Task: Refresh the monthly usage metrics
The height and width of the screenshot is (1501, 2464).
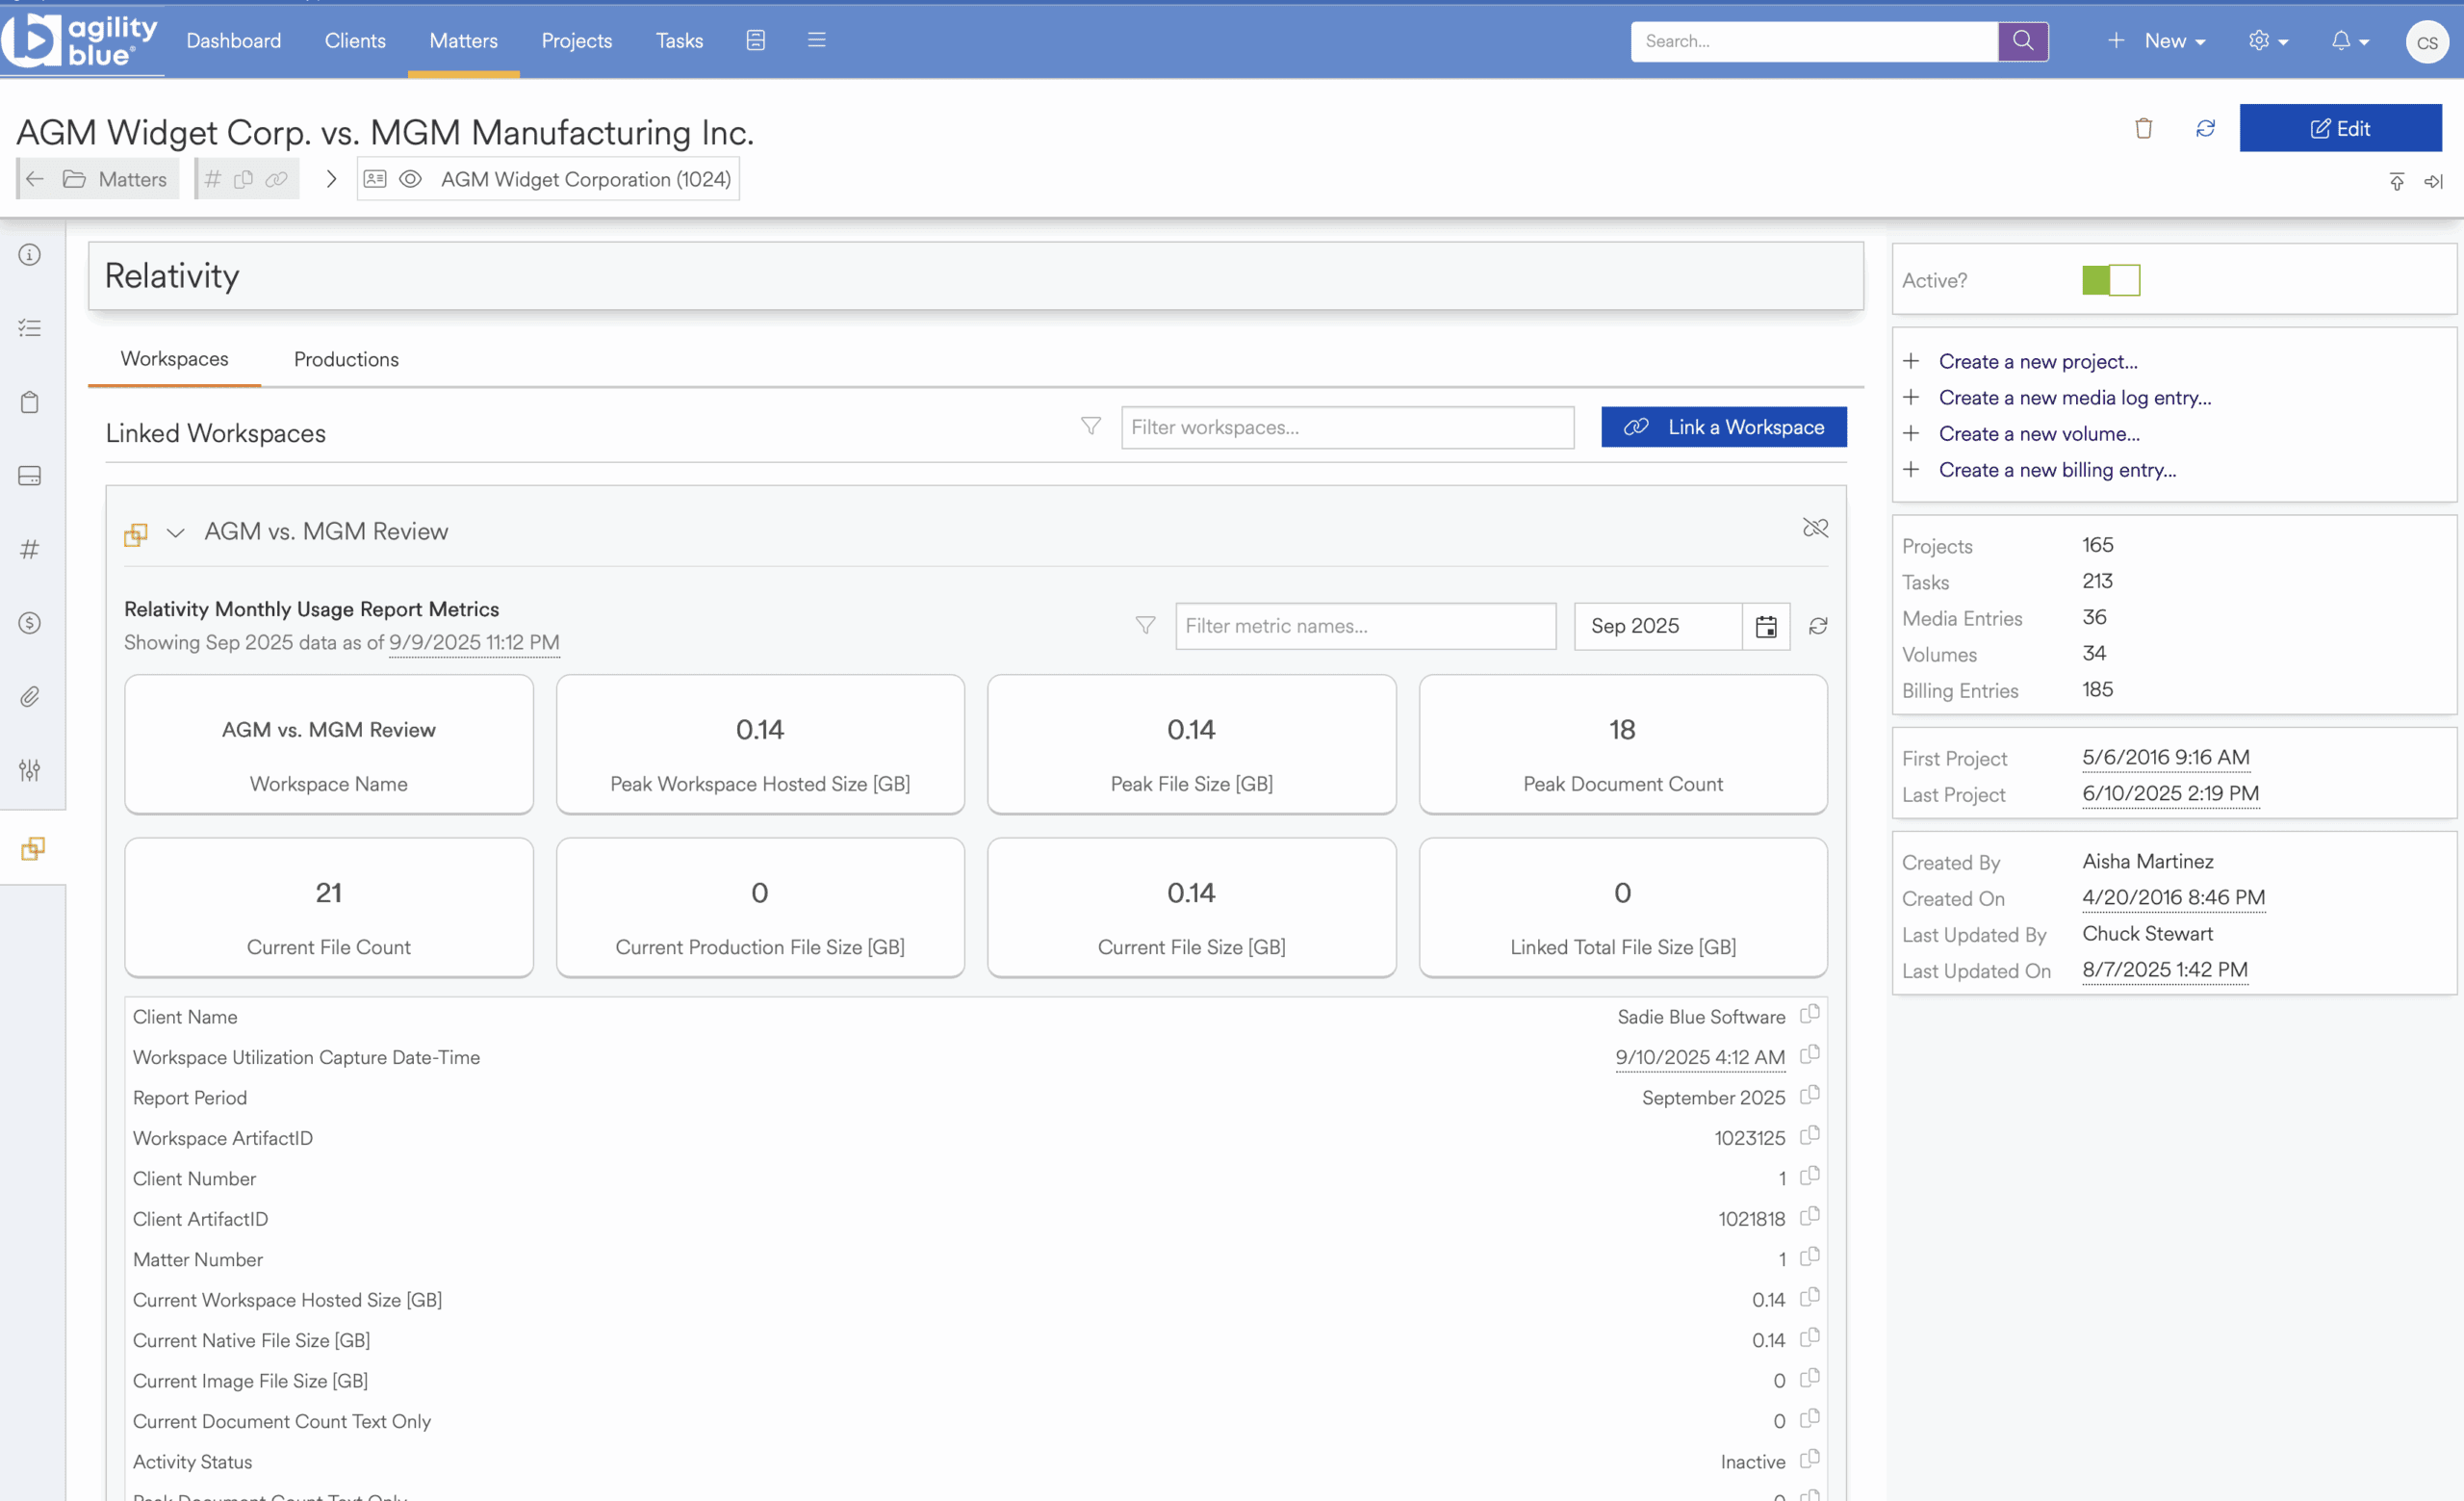Action: 1818,626
